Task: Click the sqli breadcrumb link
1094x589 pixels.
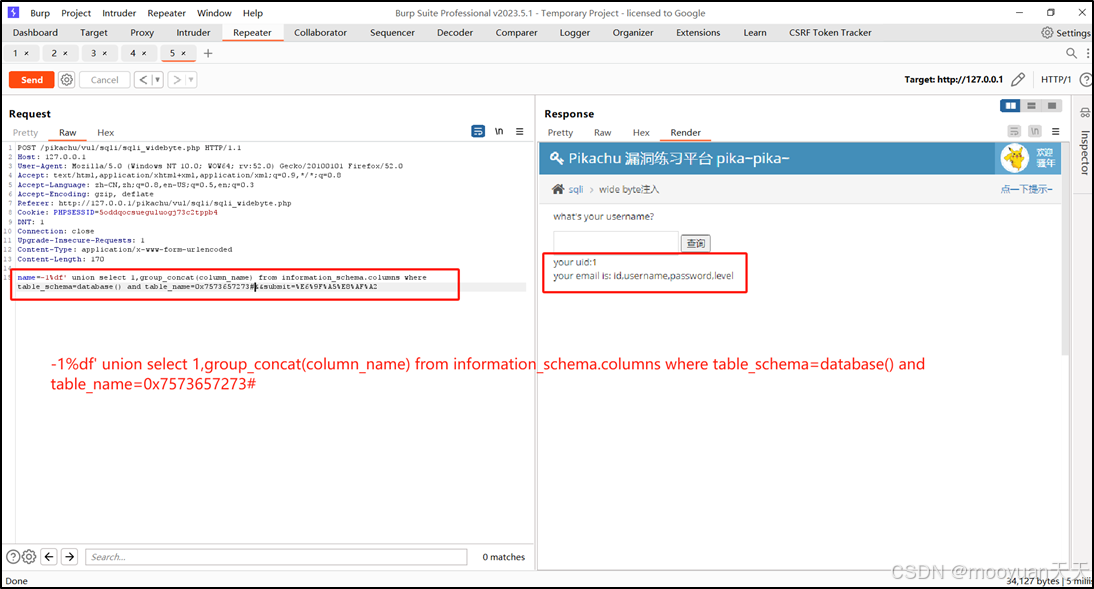Action: pos(576,189)
